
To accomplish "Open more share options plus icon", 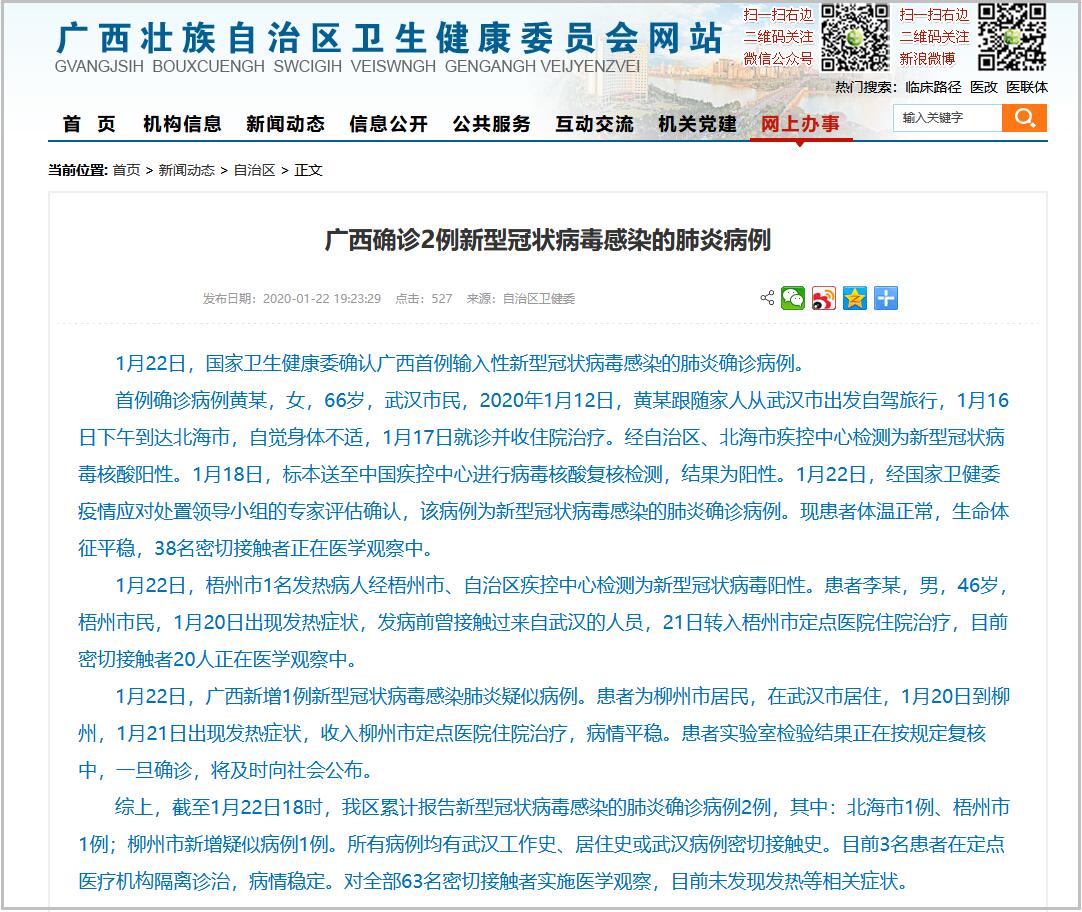I will [x=886, y=298].
